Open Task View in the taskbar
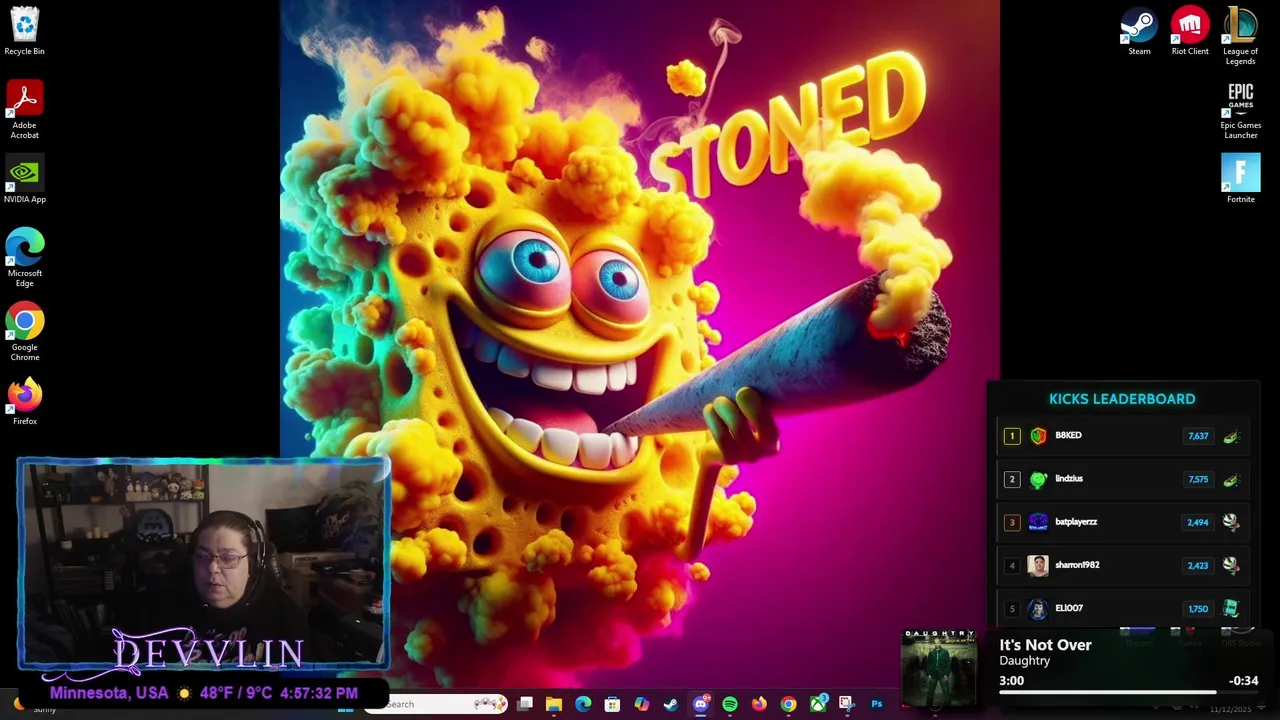The height and width of the screenshot is (720, 1280). point(525,704)
